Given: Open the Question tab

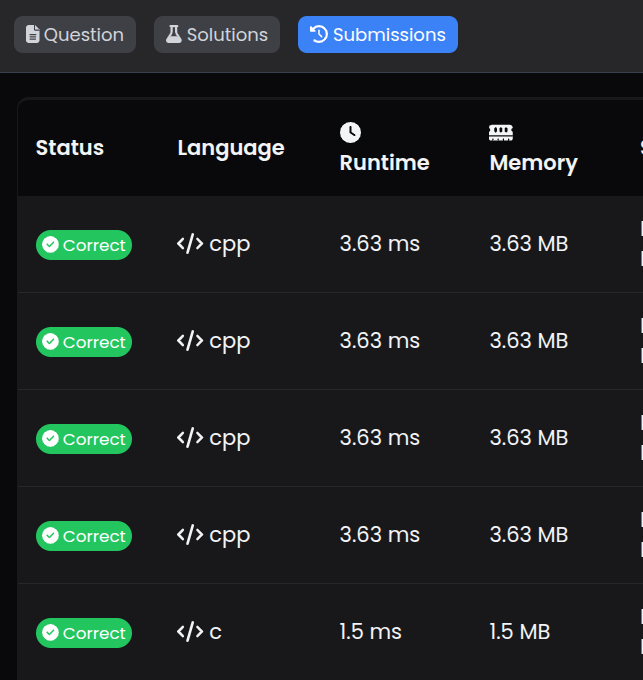Looking at the screenshot, I should tap(74, 35).
